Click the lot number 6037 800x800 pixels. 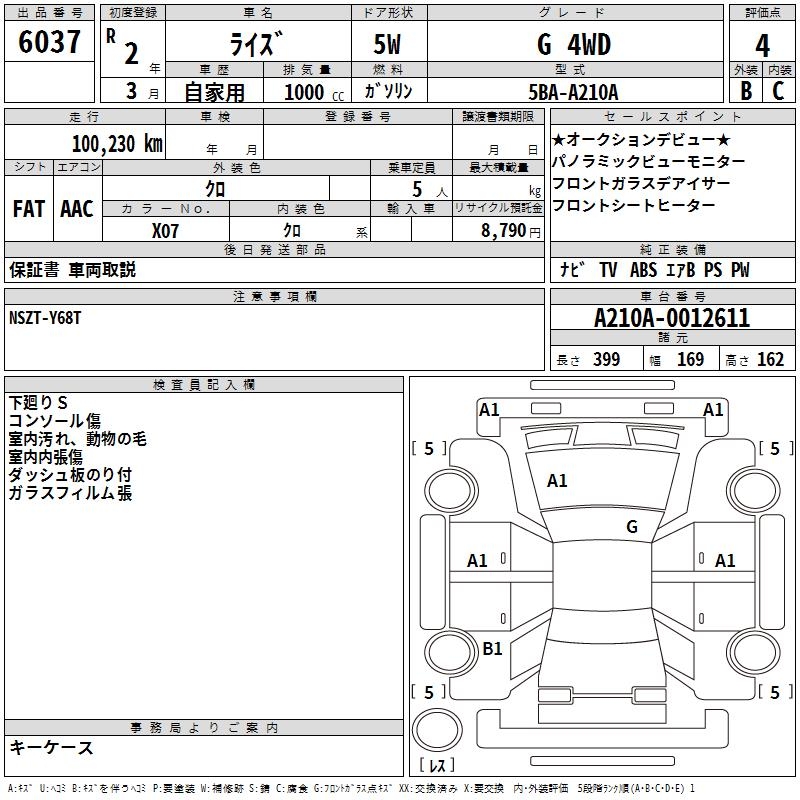point(49,41)
